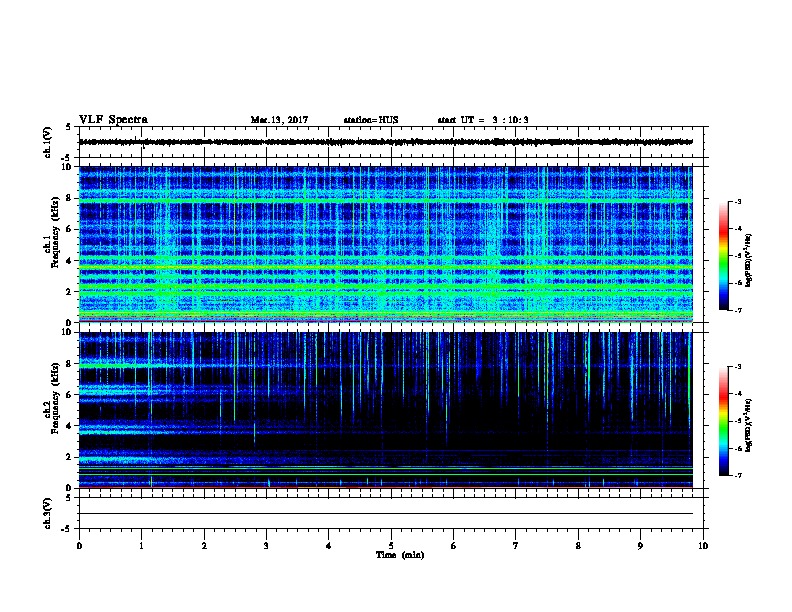
Task: Click the "Time (min)" axis title
Action: 400,555
